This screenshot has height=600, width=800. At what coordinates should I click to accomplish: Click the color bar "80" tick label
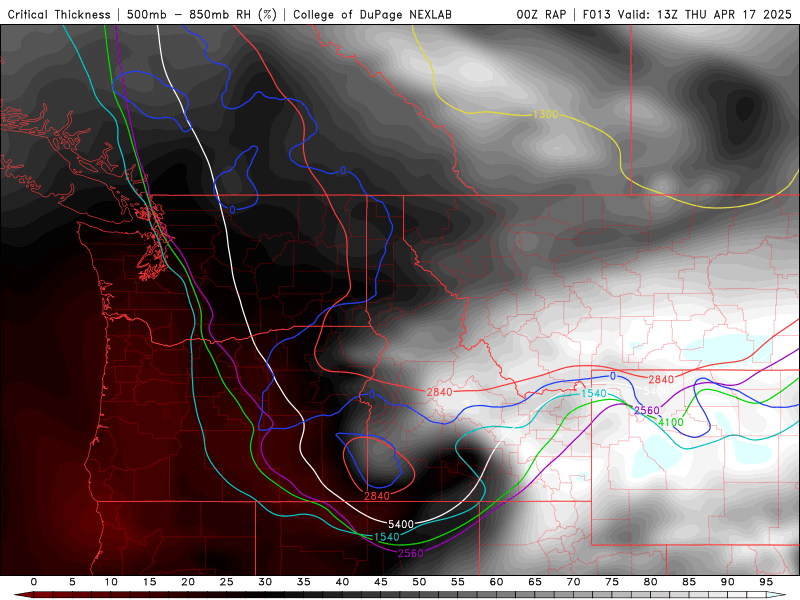651,582
